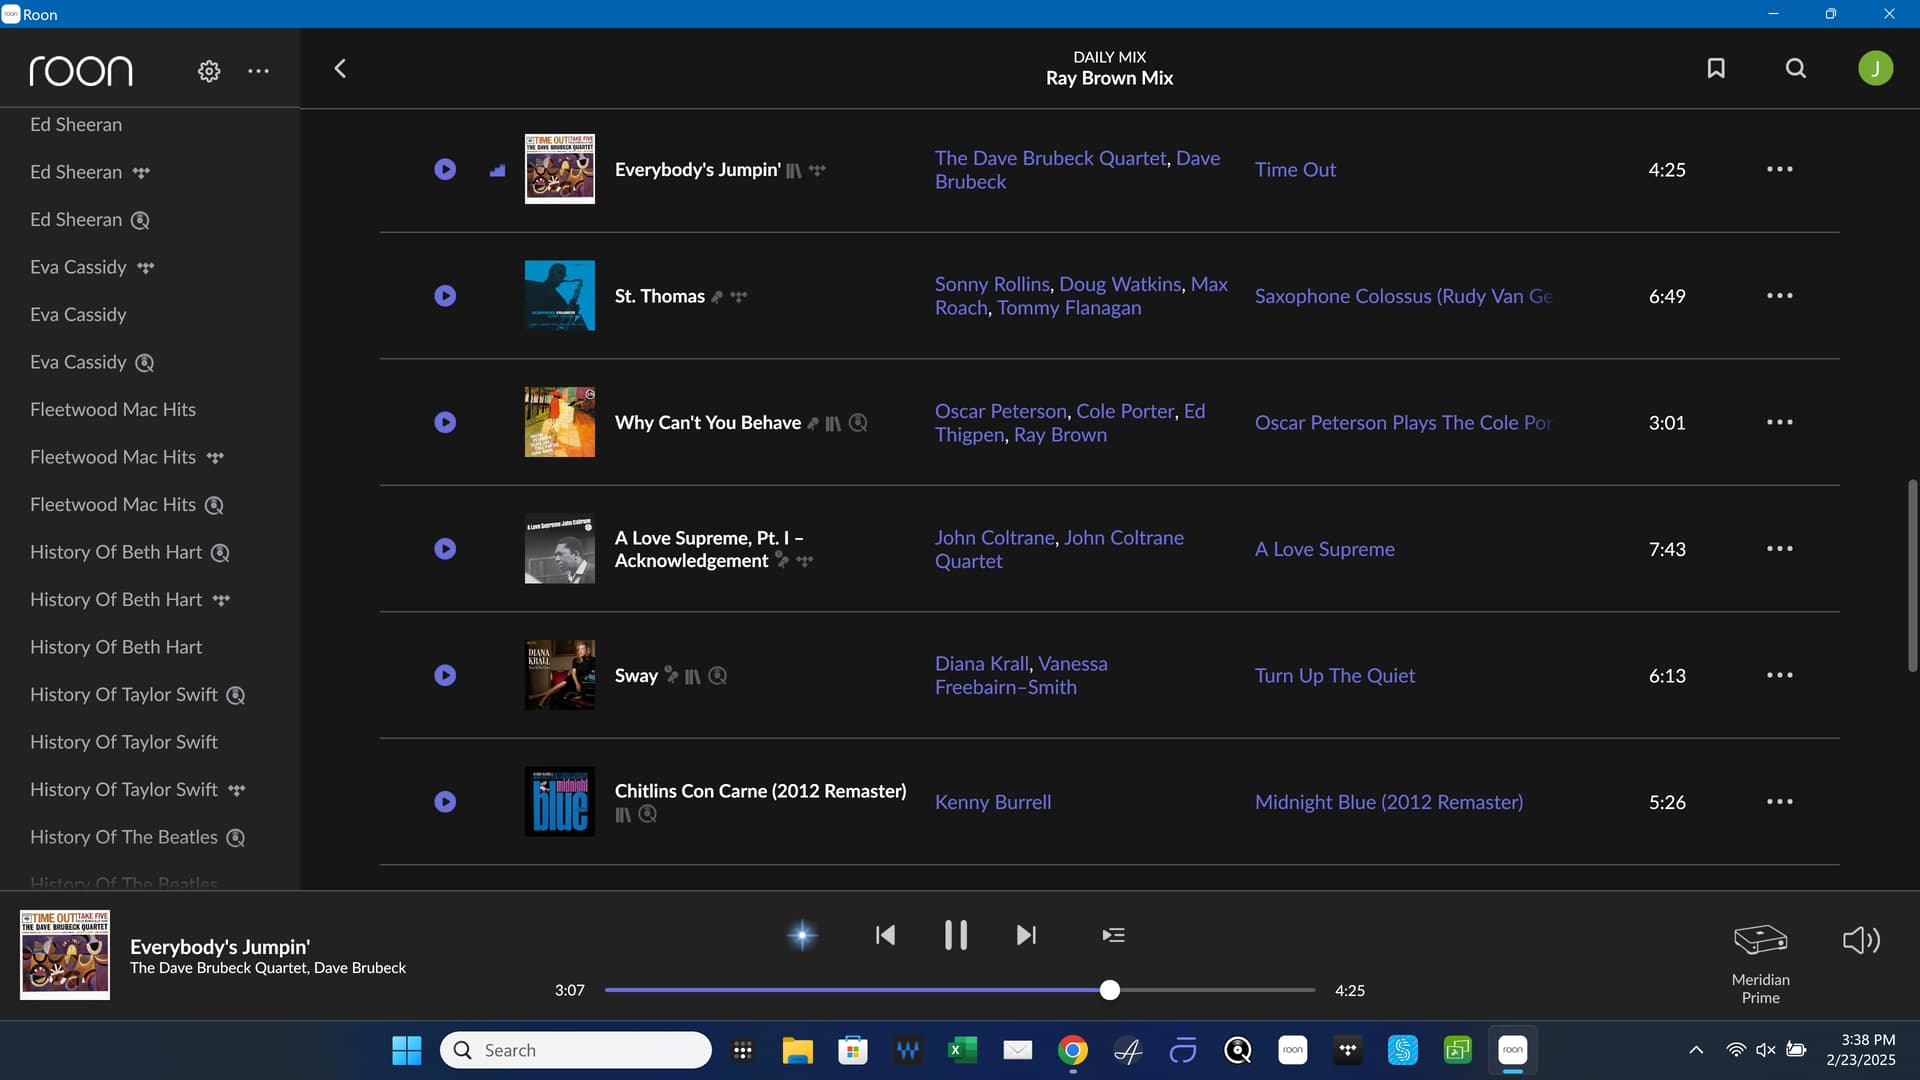1920x1080 pixels.
Task: Open Oscar Peterson artist link
Action: (x=1000, y=411)
